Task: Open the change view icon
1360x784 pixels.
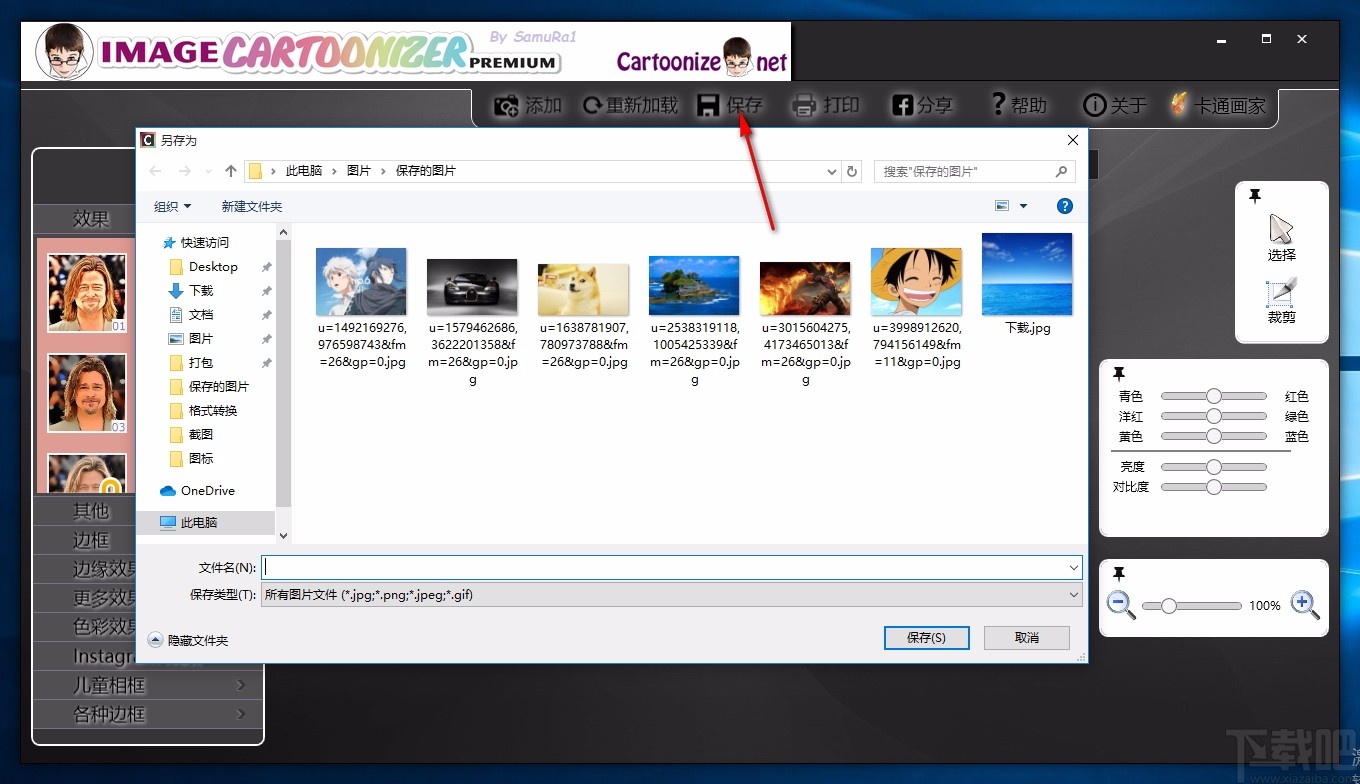Action: tap(1002, 206)
